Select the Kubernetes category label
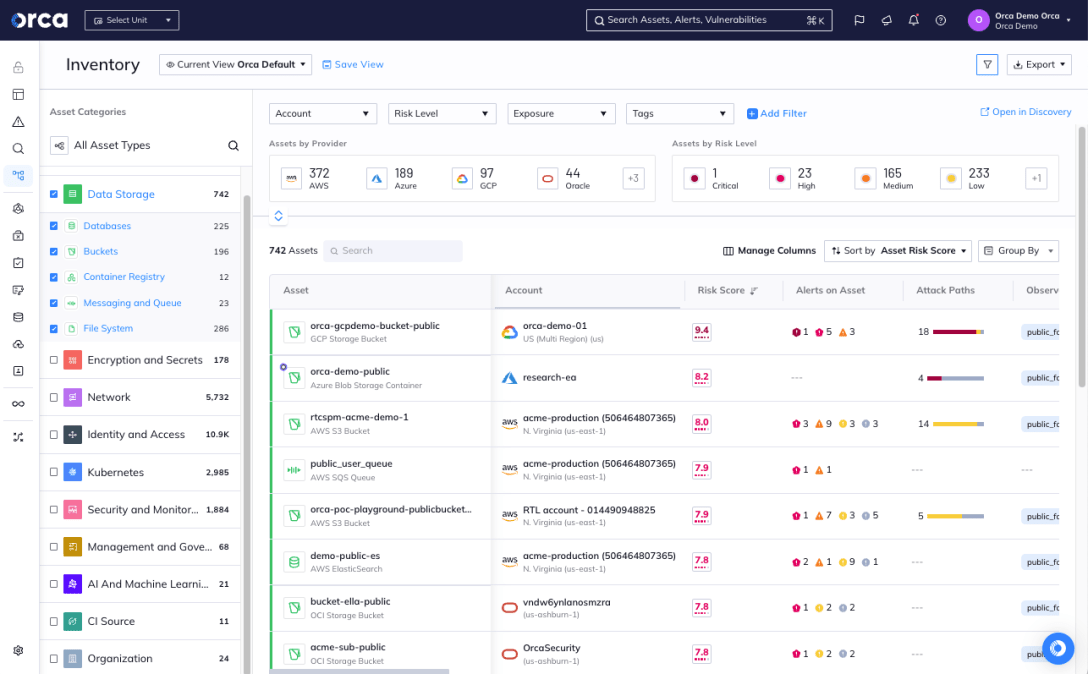 pos(116,472)
